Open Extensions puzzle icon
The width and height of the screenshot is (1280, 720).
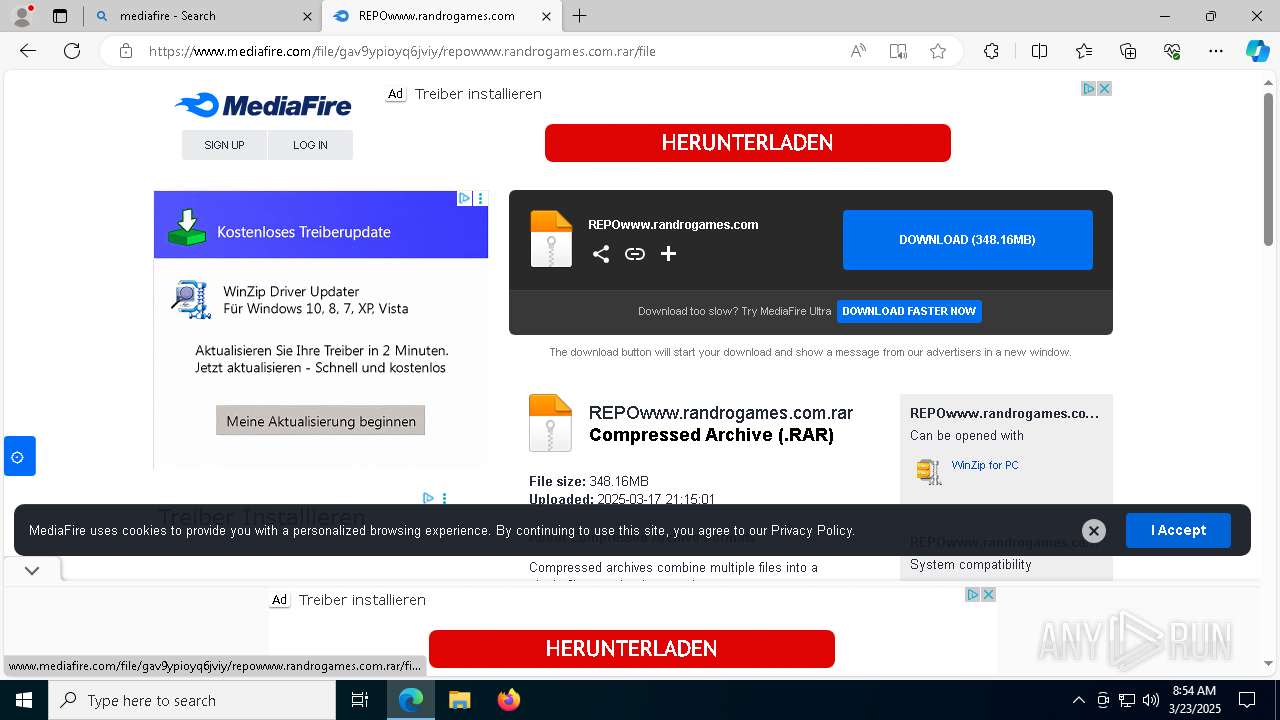tap(991, 51)
